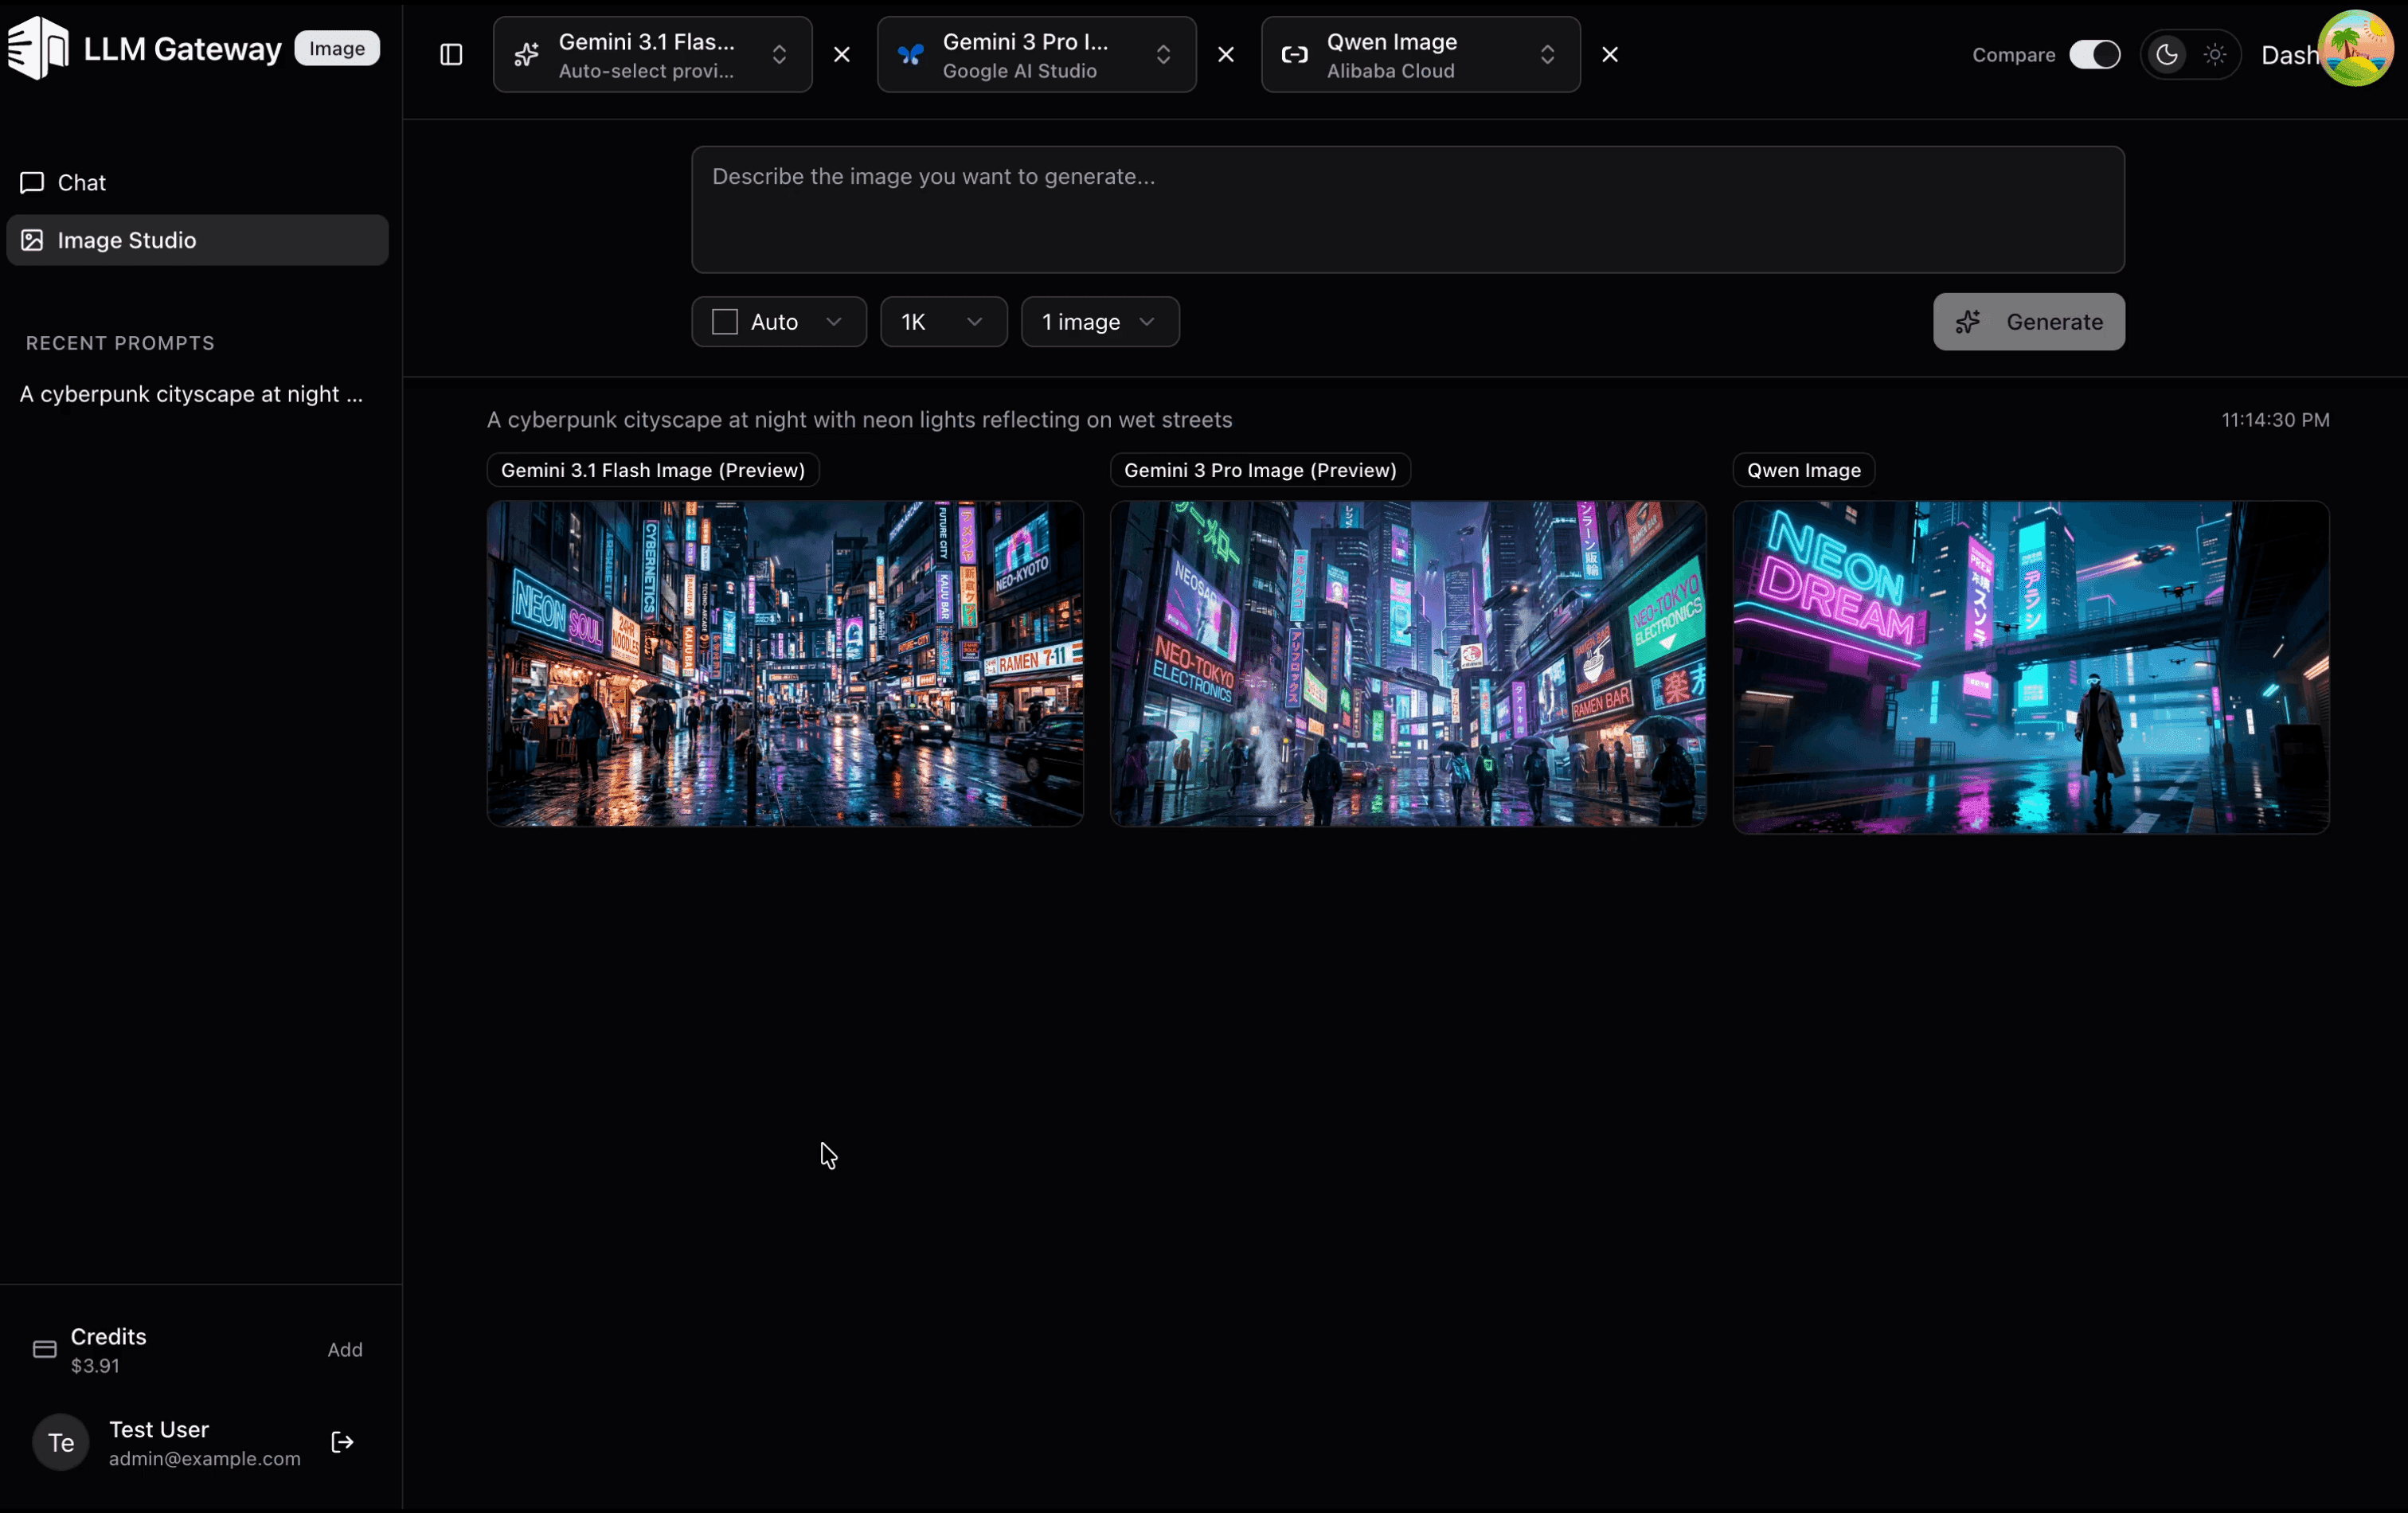Click the image description prompt field
2408x1513 pixels.
(1407, 210)
